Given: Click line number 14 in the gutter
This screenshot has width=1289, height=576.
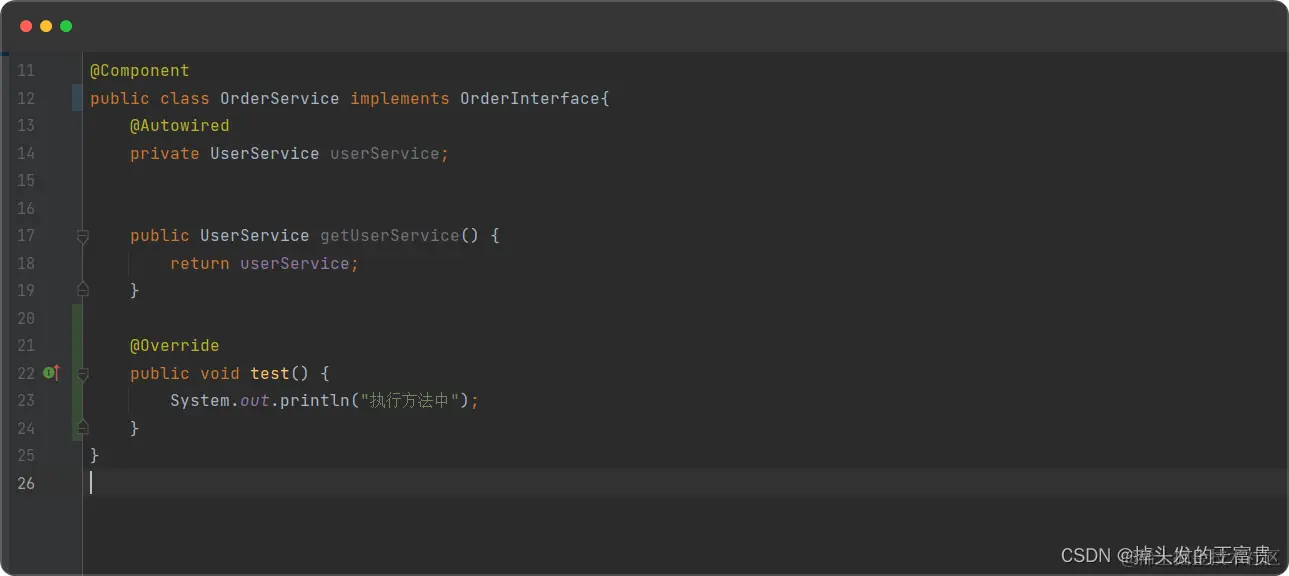Looking at the screenshot, I should (26, 153).
